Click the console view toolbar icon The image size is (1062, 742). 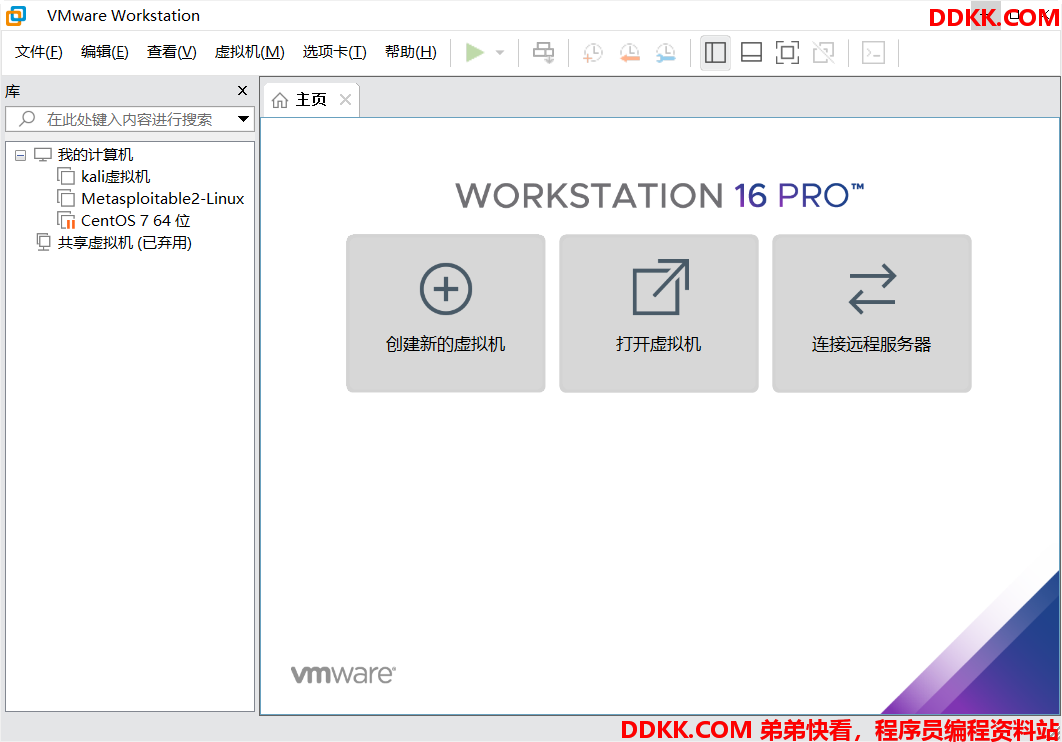pyautogui.click(x=874, y=52)
